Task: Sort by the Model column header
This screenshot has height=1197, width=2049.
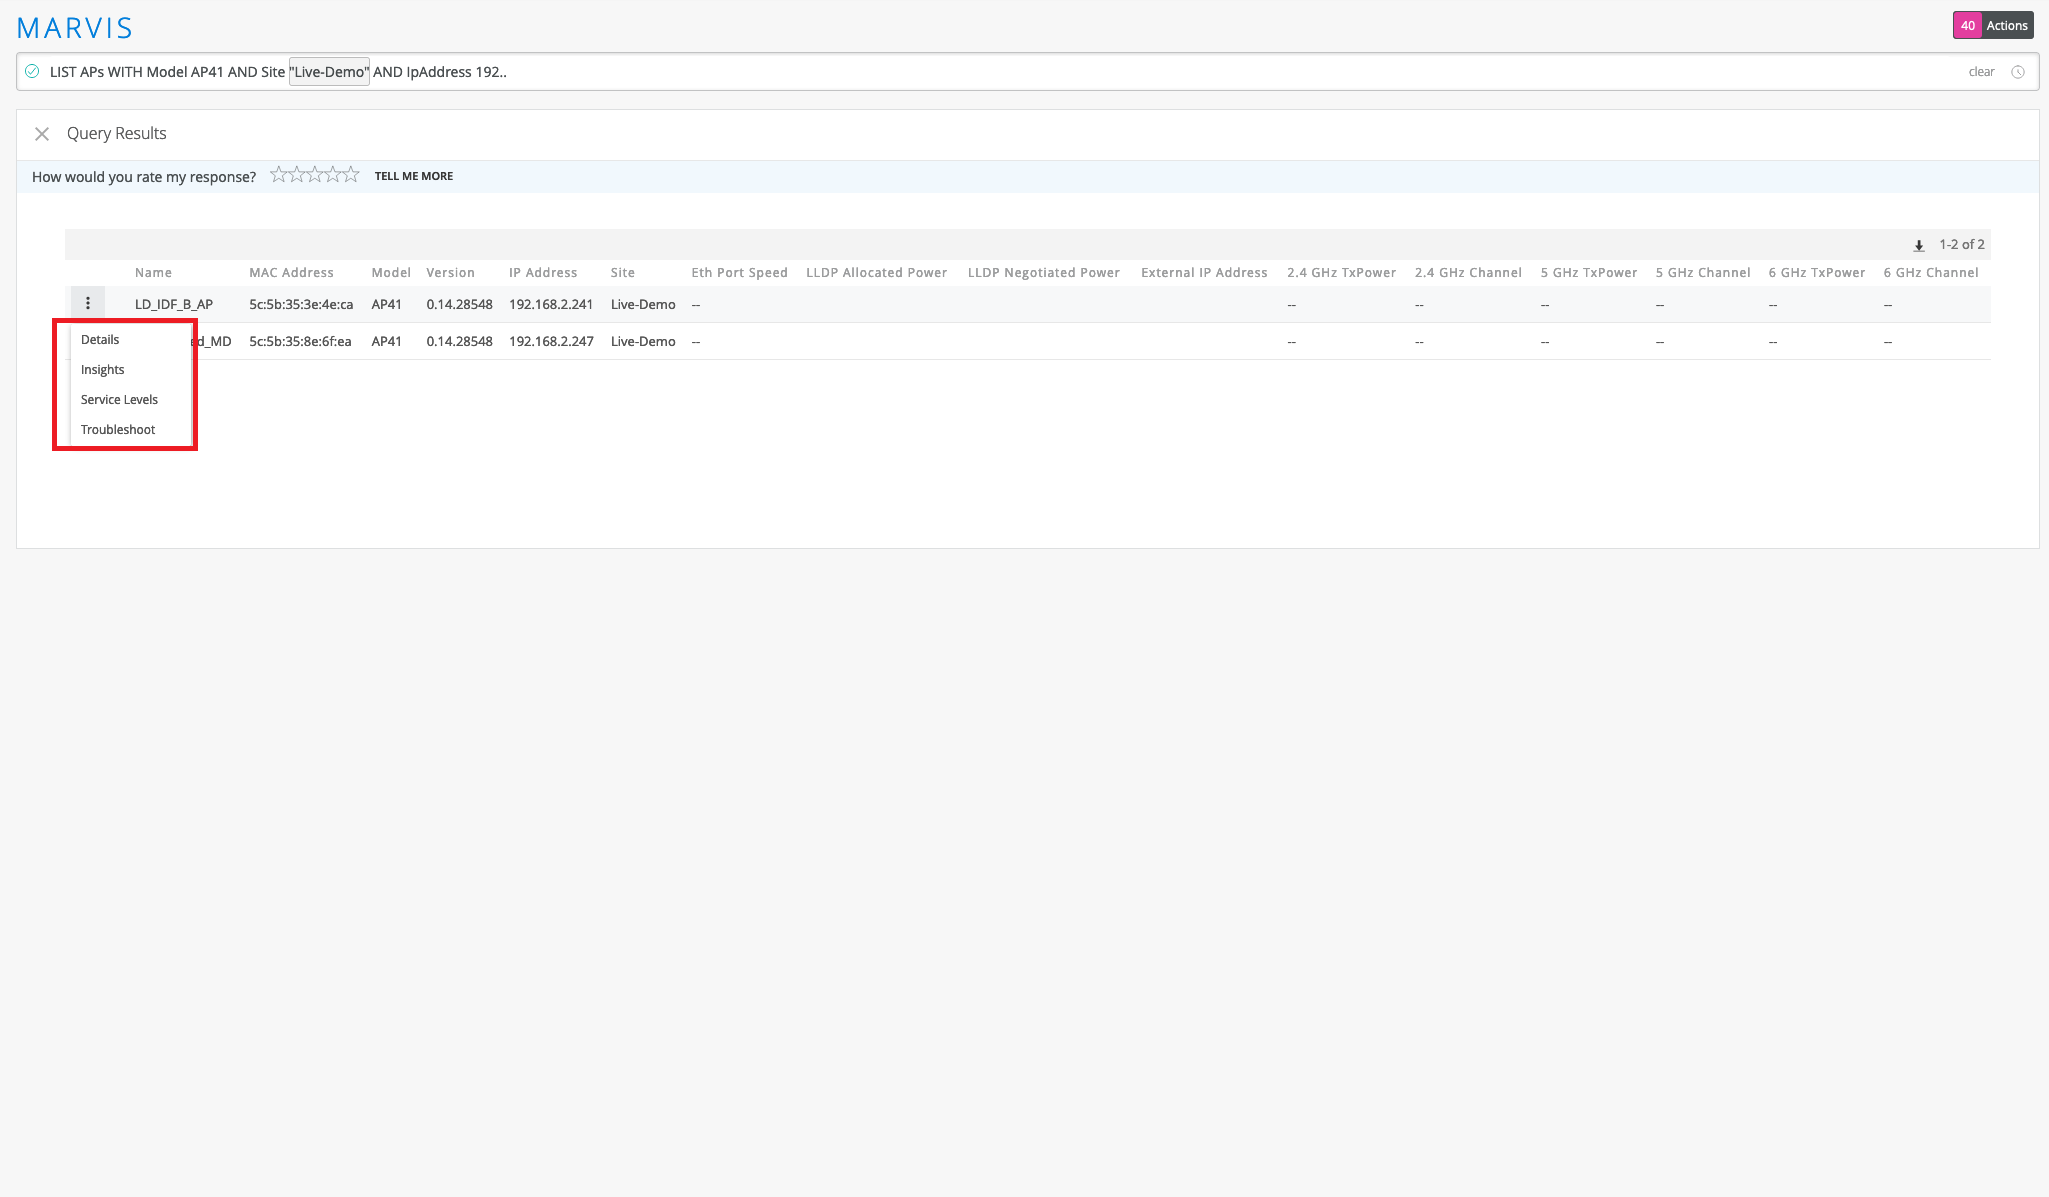Action: (x=391, y=273)
